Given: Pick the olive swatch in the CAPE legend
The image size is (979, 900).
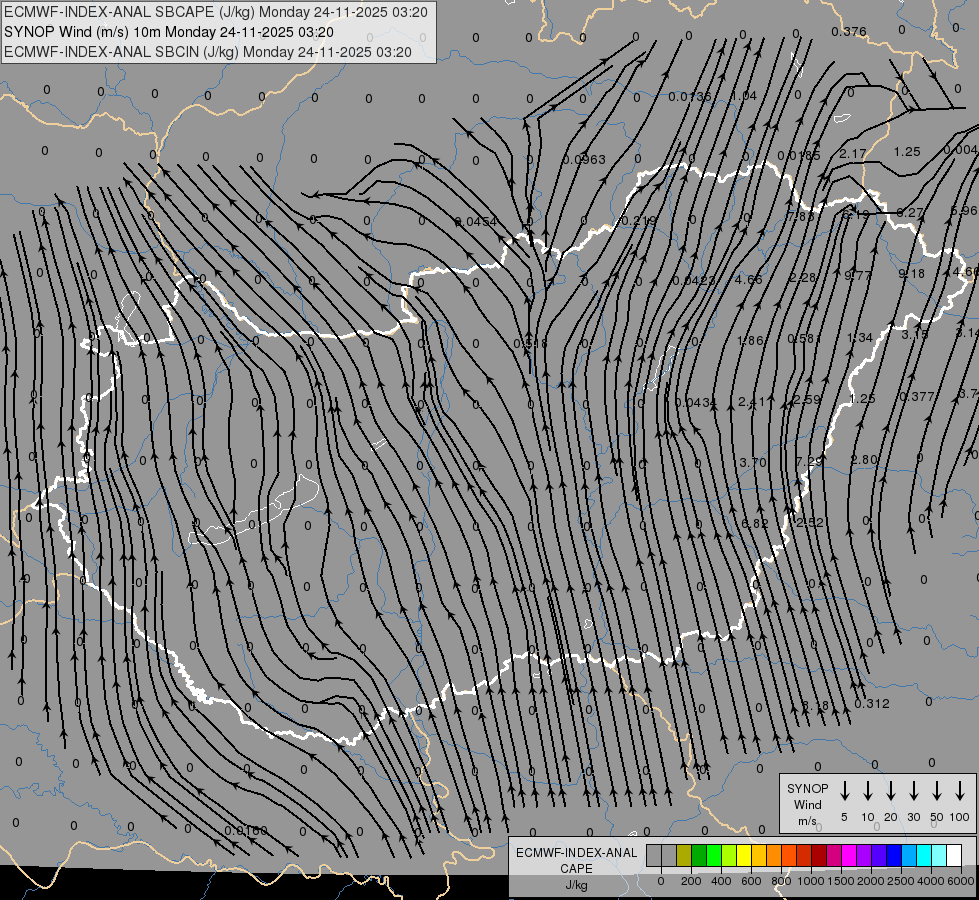Looking at the screenshot, I should [x=684, y=856].
